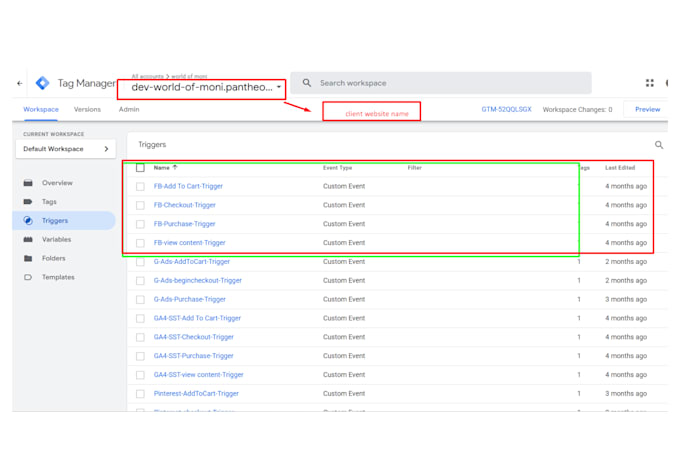Check the GA4-SST-Checkout-Trigger row checkbox

(140, 337)
